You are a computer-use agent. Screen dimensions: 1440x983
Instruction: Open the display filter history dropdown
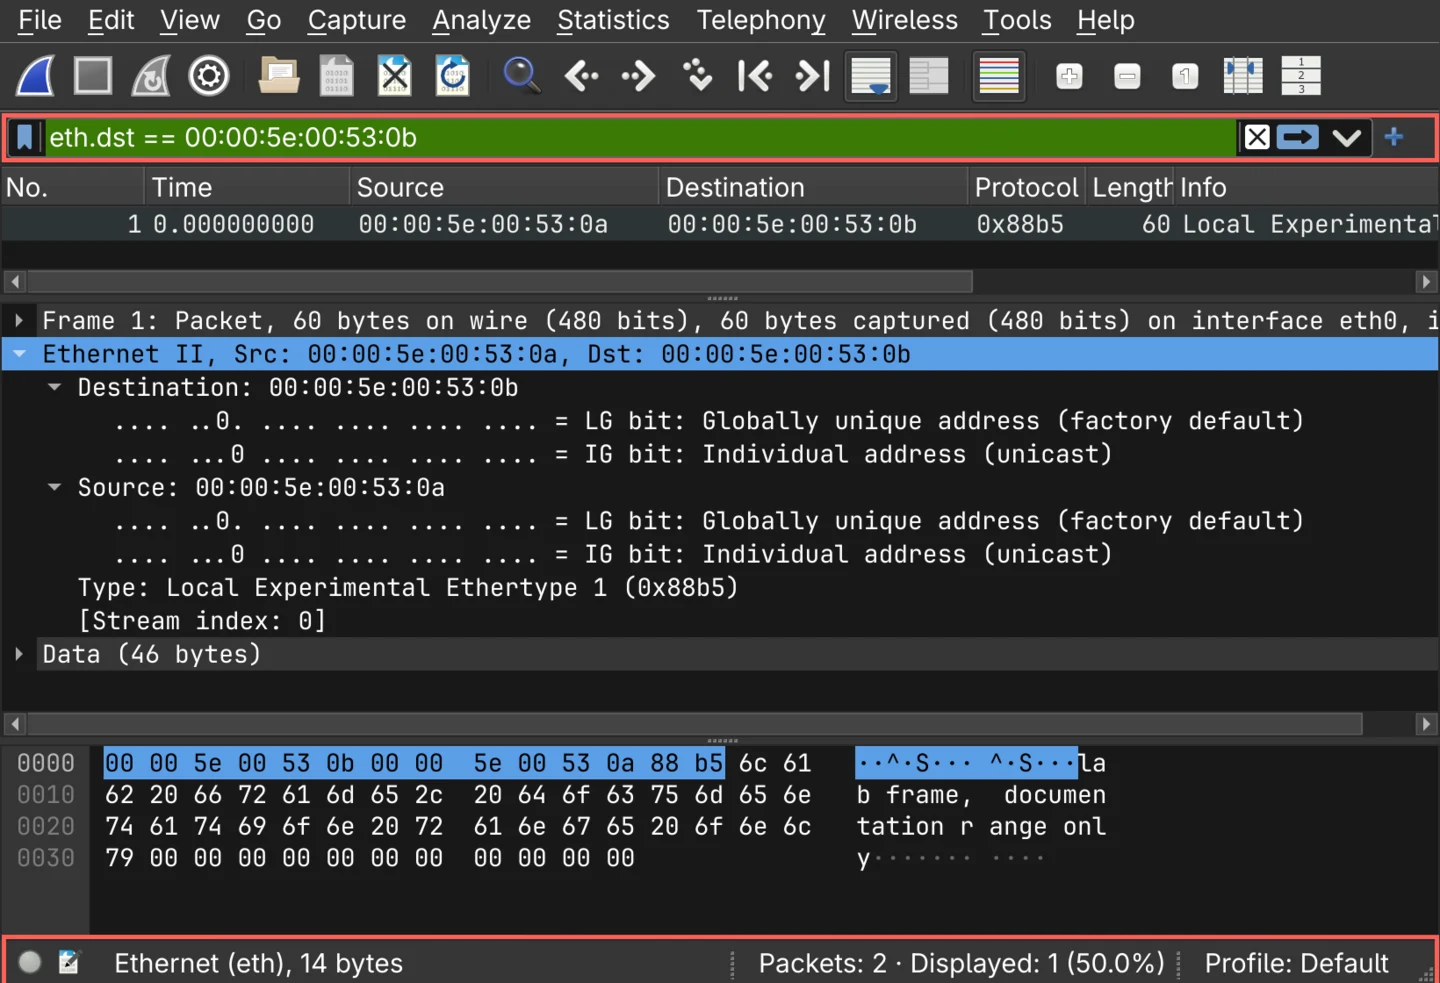click(1347, 138)
